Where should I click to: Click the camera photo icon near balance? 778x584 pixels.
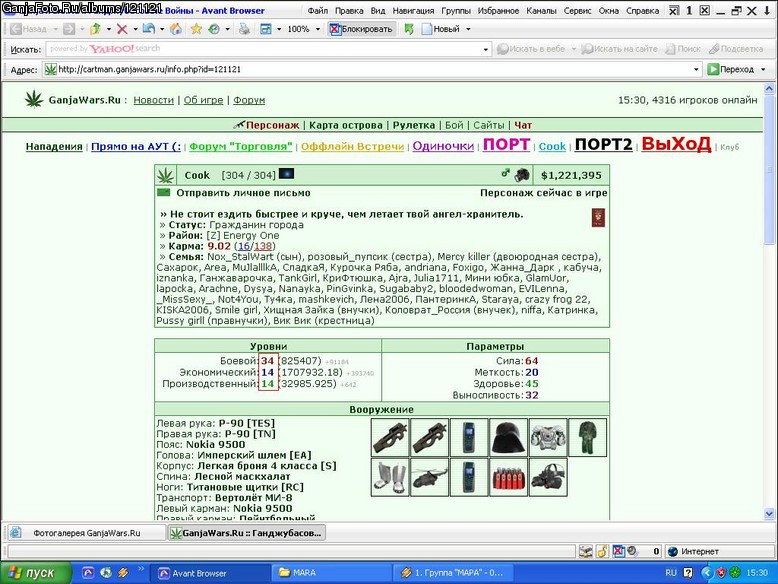click(x=521, y=175)
